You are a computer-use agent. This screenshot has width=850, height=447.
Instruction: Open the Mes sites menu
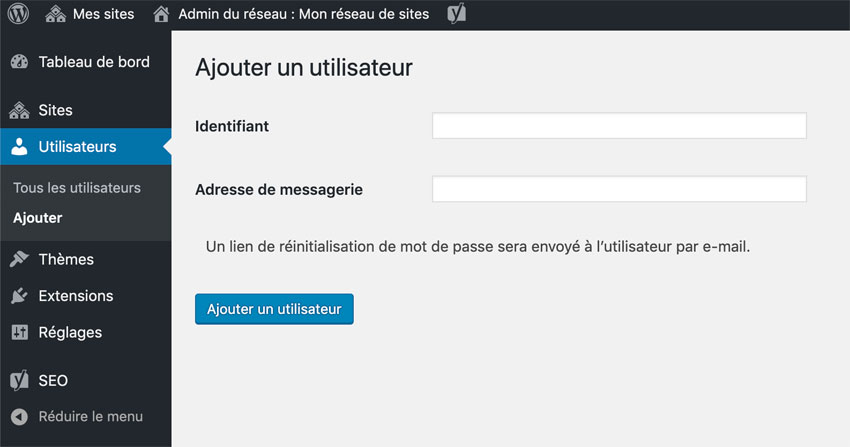tap(104, 14)
